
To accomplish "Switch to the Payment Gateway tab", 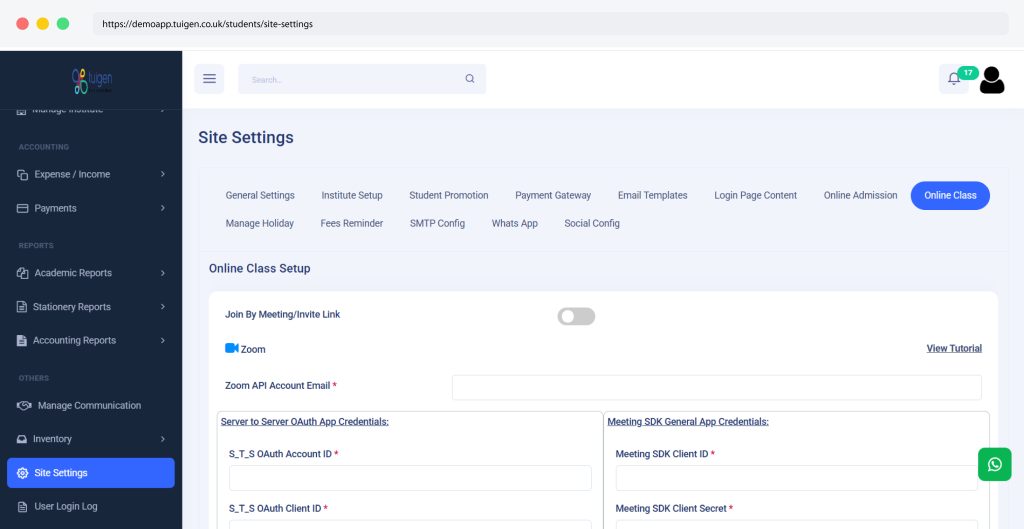I will (553, 195).
